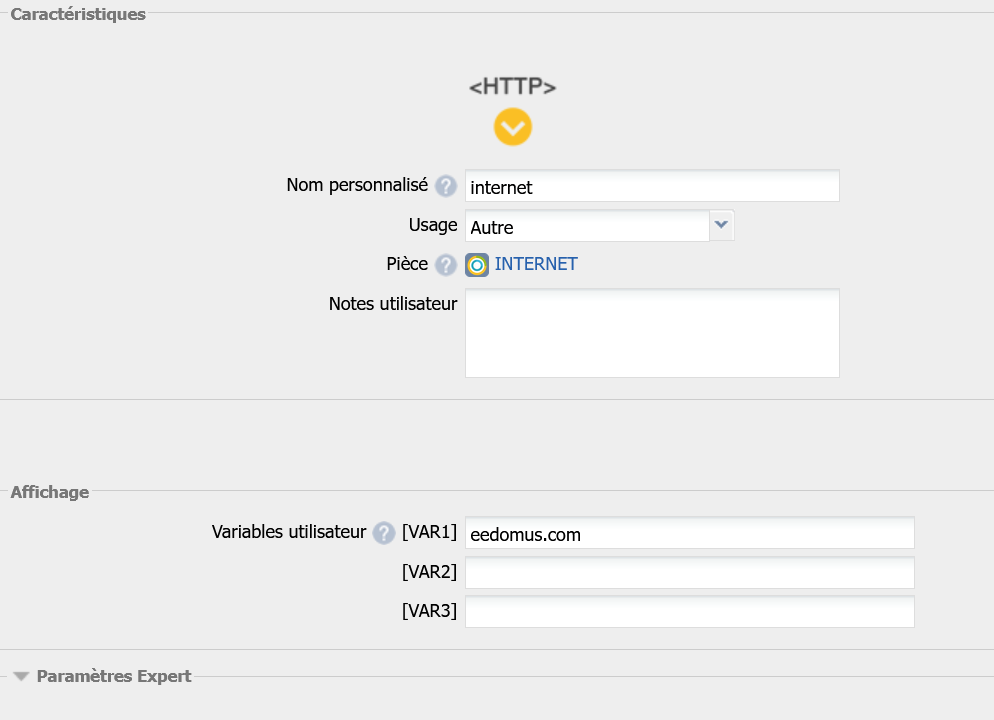Screen dimensions: 994x720
Task: Open the Usage dropdown arrow
Action: [x=721, y=226]
